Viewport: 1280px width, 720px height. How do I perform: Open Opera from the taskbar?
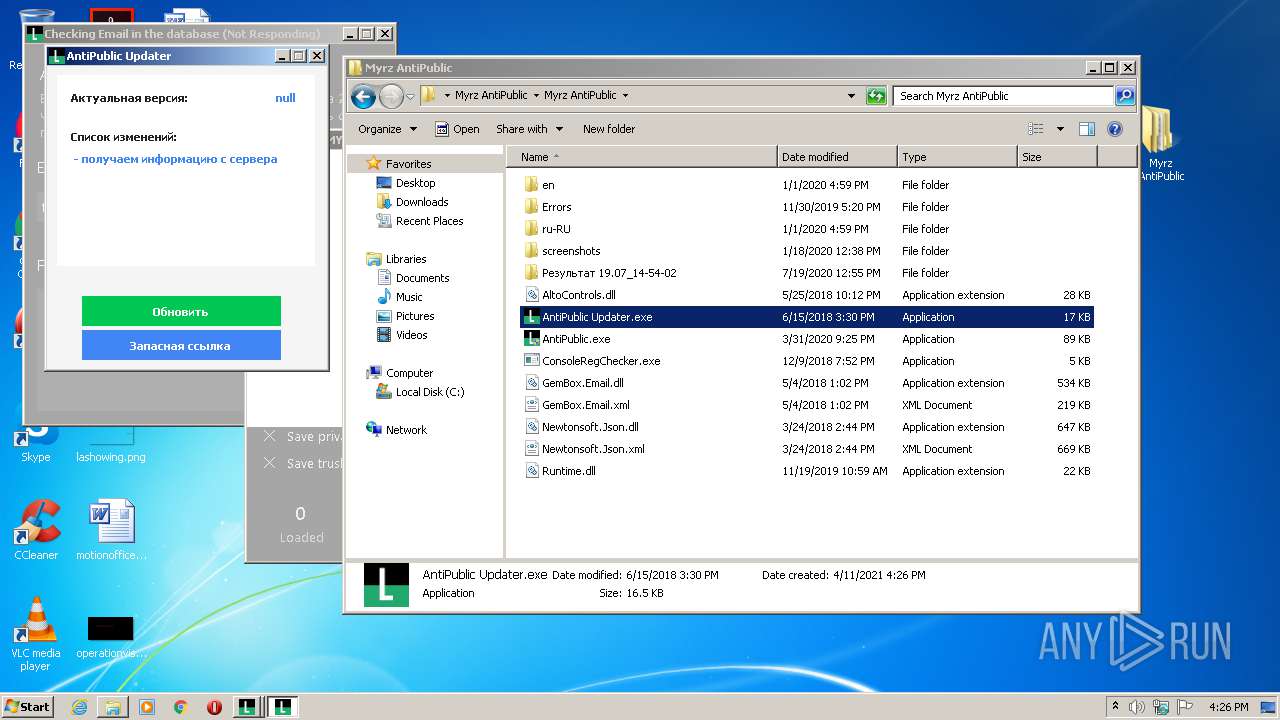(214, 707)
